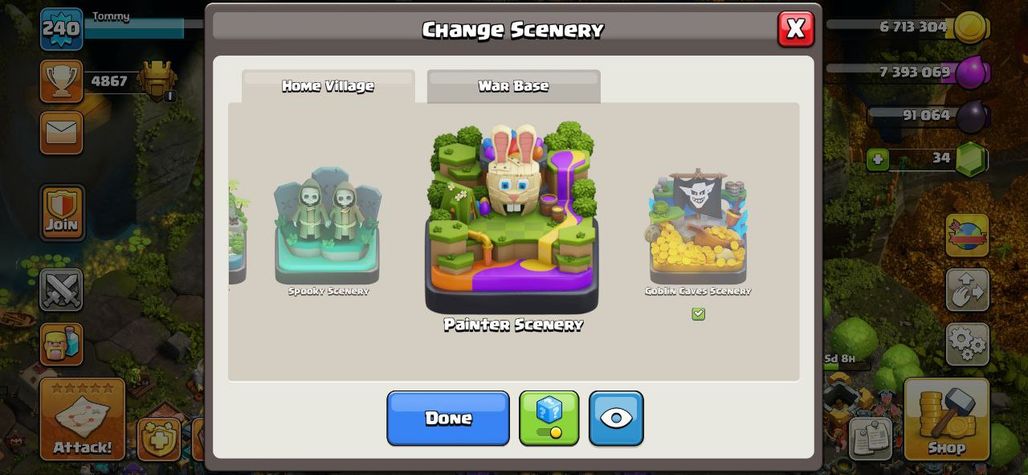1028x475 pixels.
Task: Switch to the War Base tab
Action: point(513,86)
